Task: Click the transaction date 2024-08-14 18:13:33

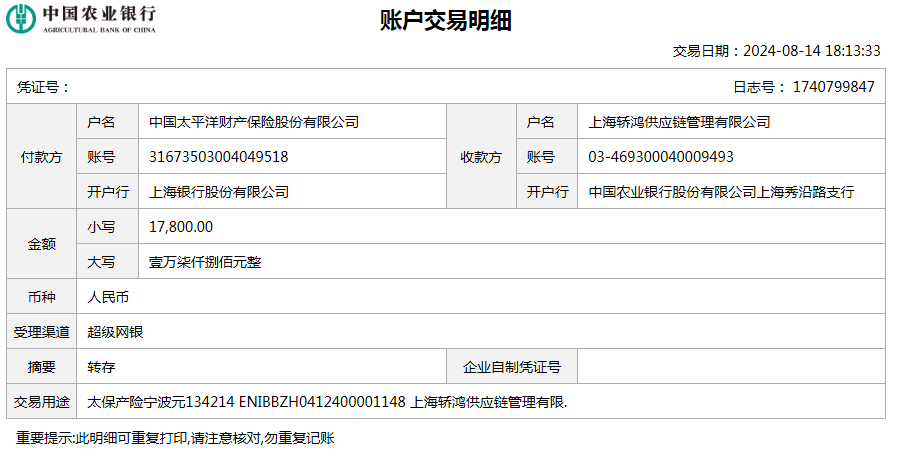Action: coord(812,51)
